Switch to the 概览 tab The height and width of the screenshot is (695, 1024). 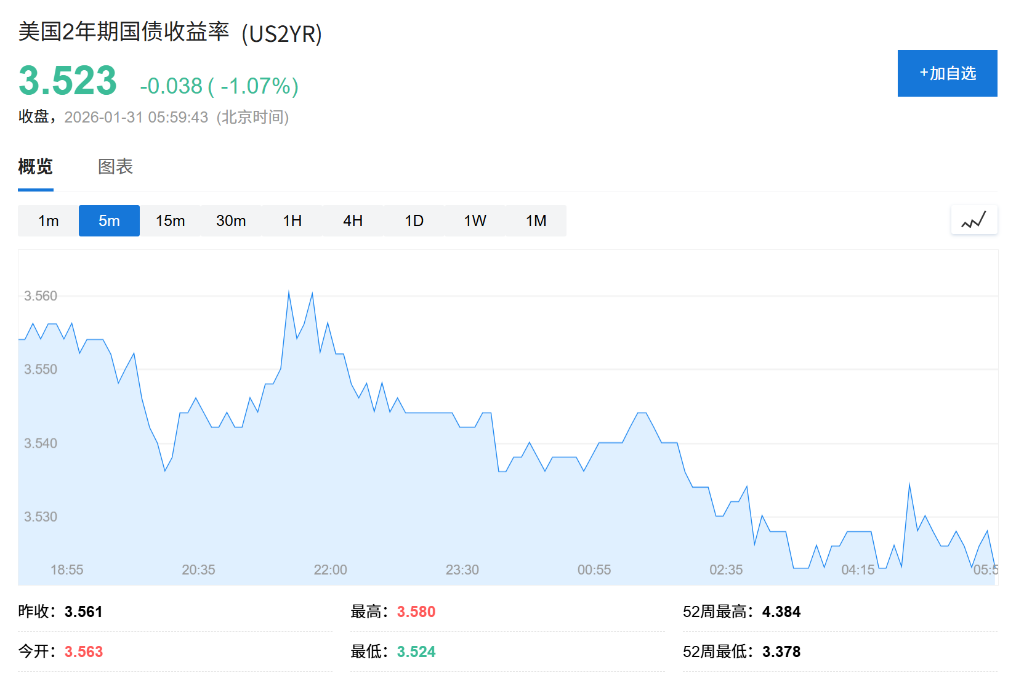coord(35,167)
